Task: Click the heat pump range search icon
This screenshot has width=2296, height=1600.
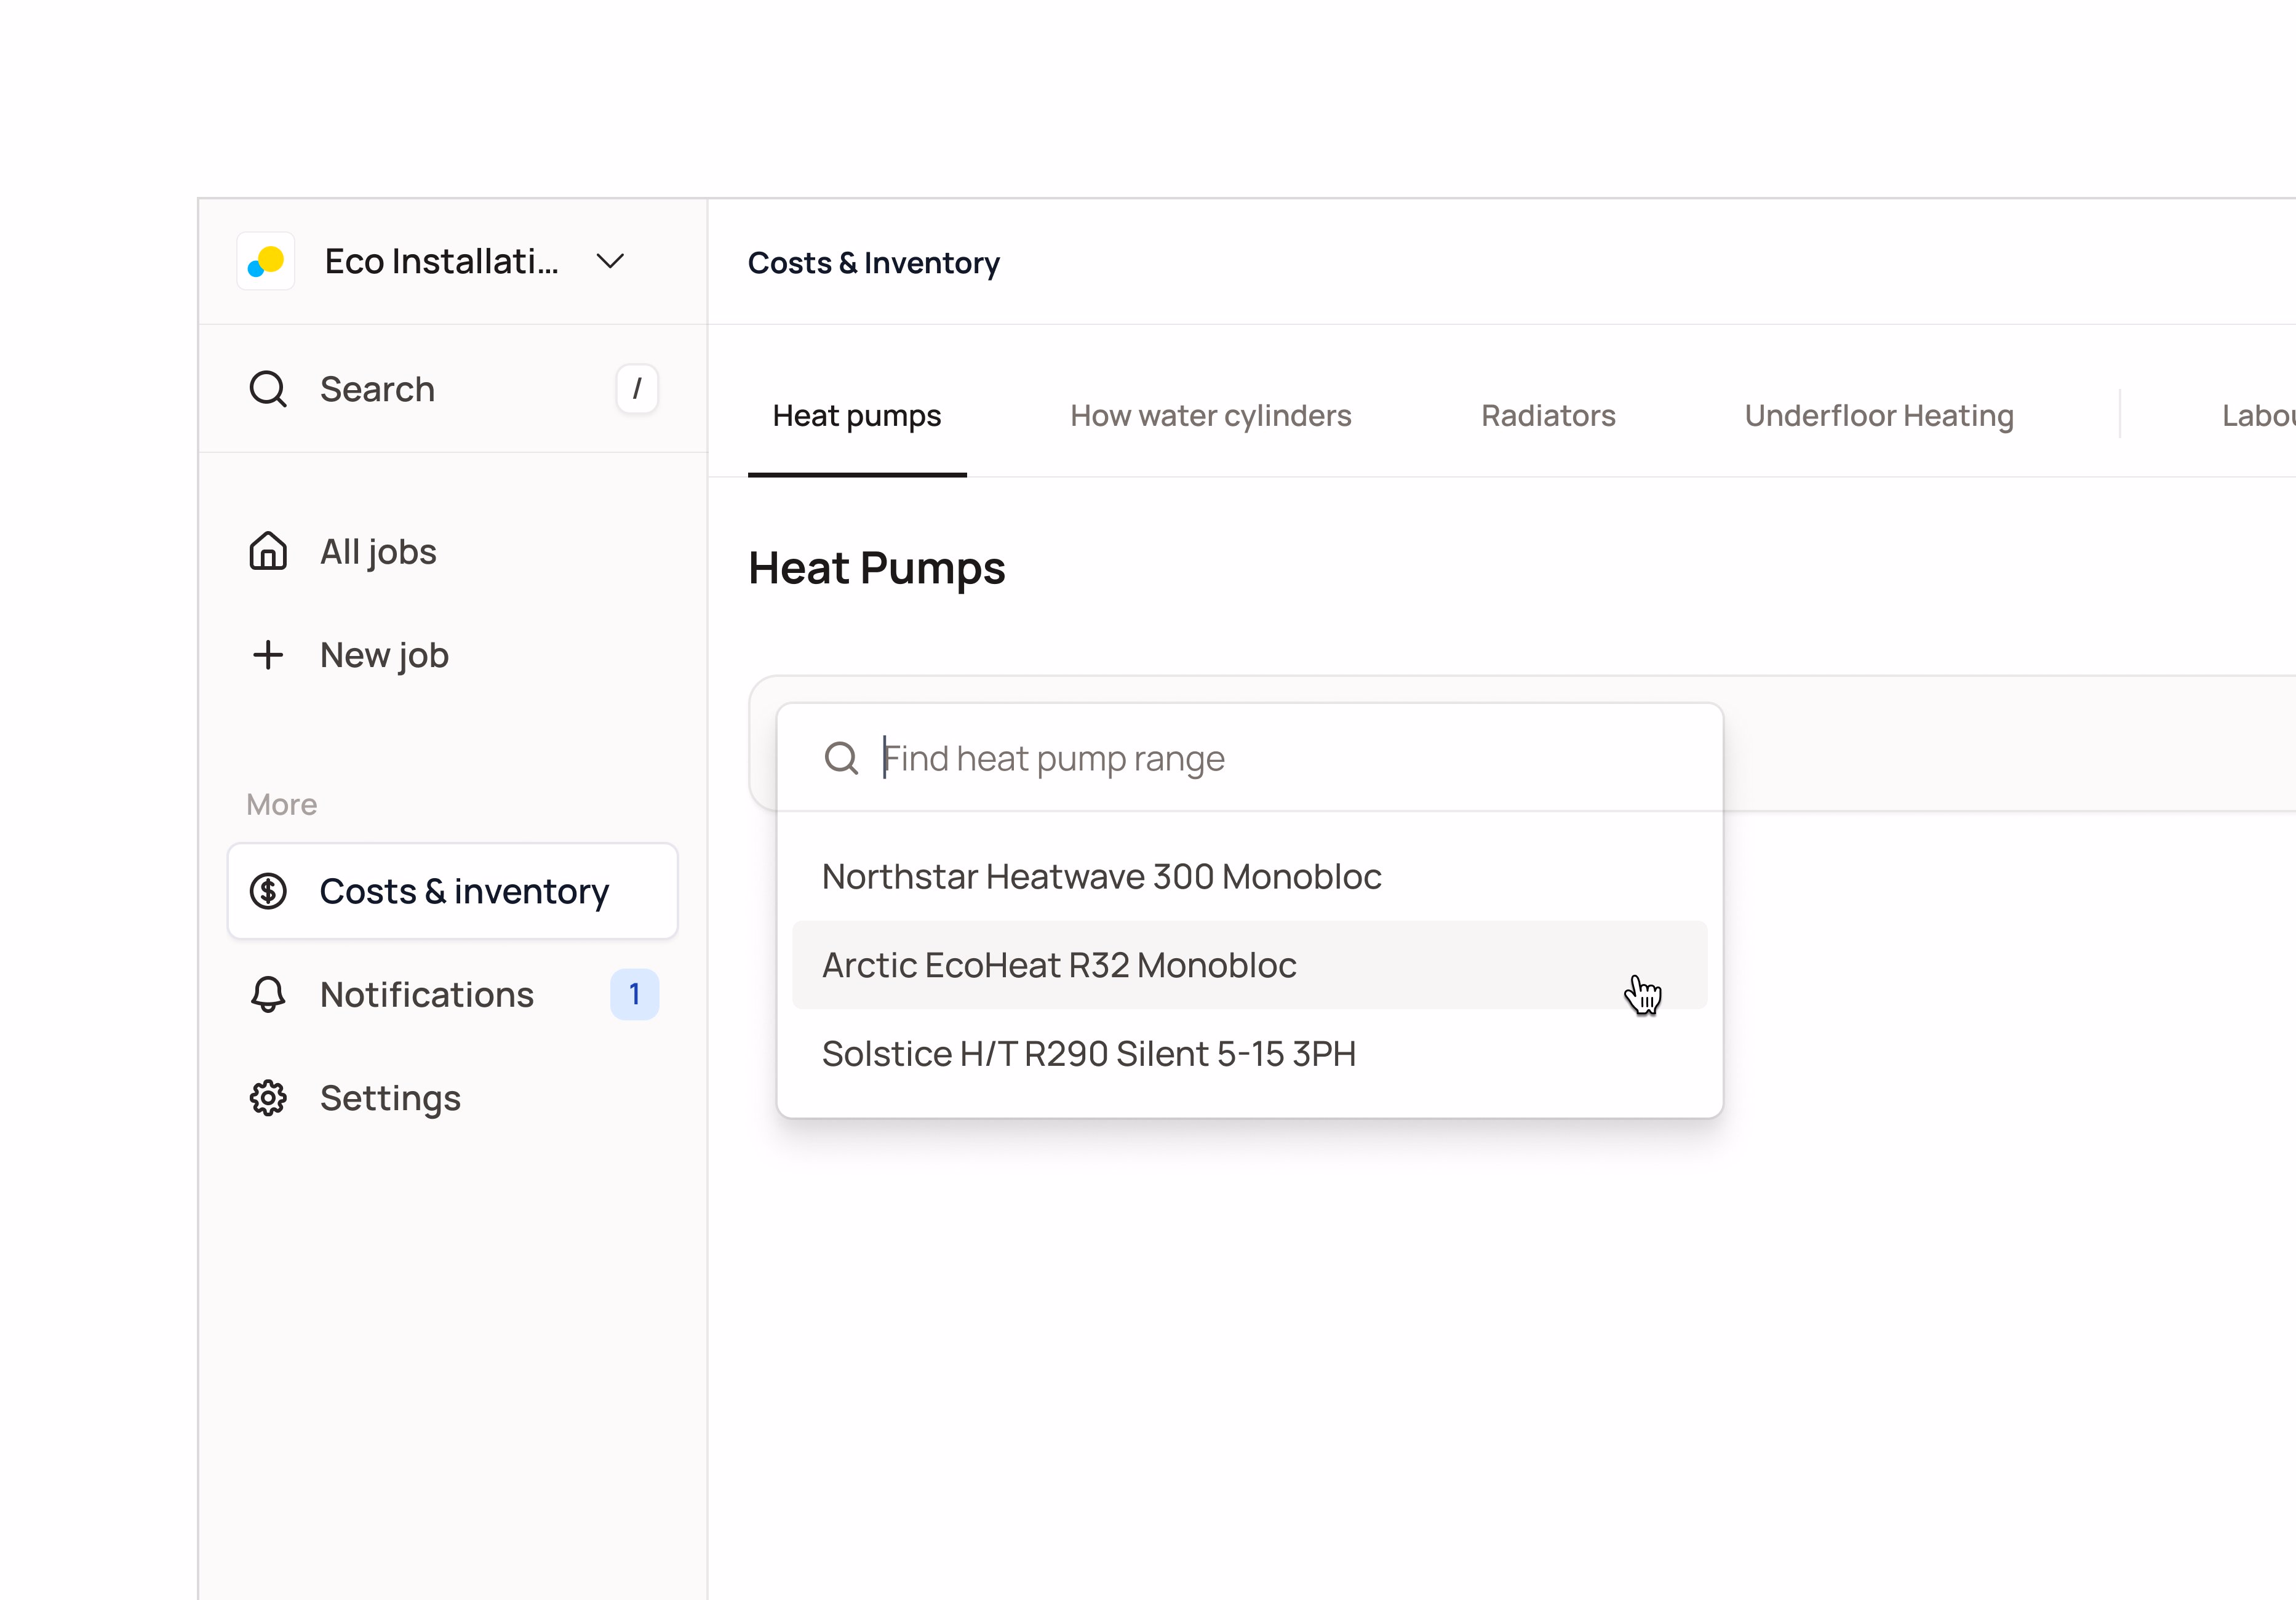Action: click(841, 759)
